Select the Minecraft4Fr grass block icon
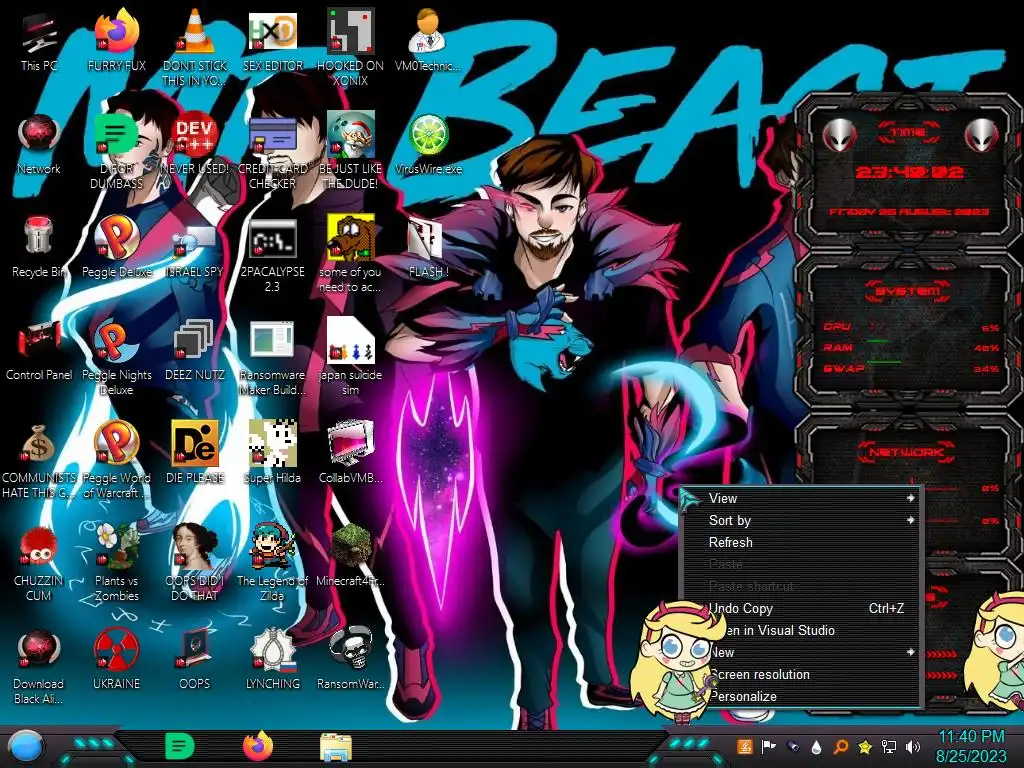The image size is (1024, 768). [350, 556]
